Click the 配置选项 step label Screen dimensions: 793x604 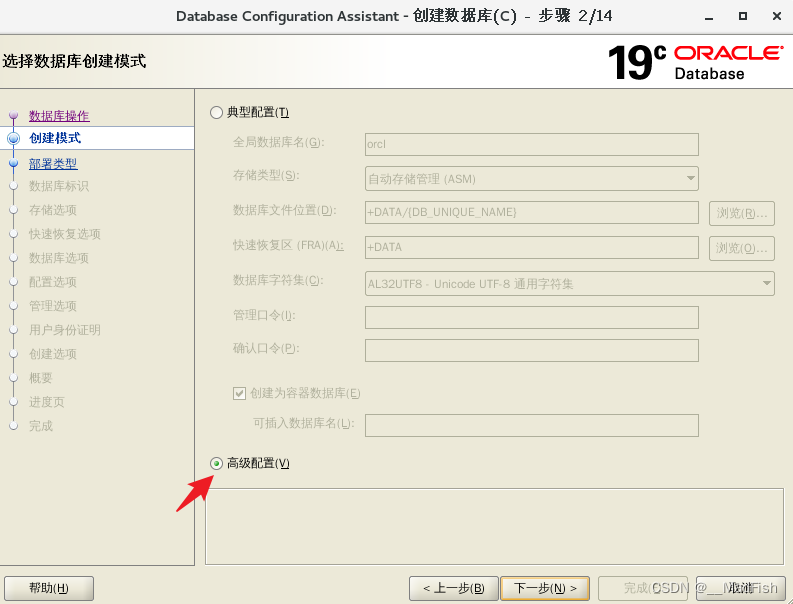coord(53,282)
